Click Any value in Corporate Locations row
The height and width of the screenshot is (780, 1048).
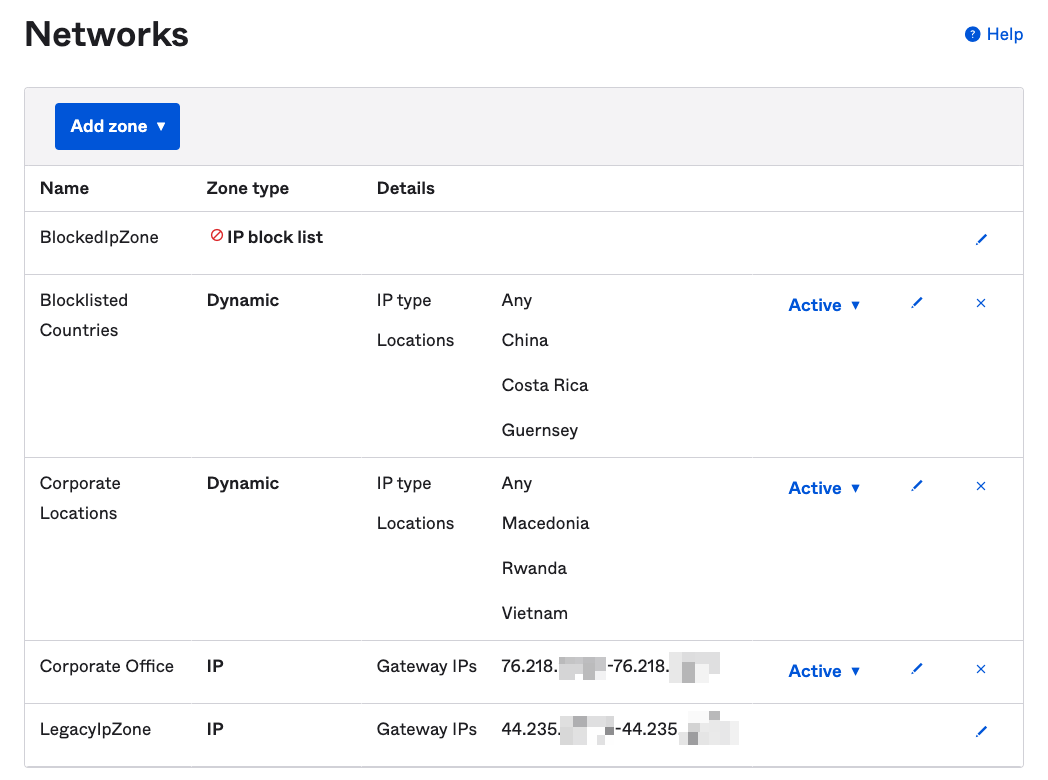[x=517, y=483]
